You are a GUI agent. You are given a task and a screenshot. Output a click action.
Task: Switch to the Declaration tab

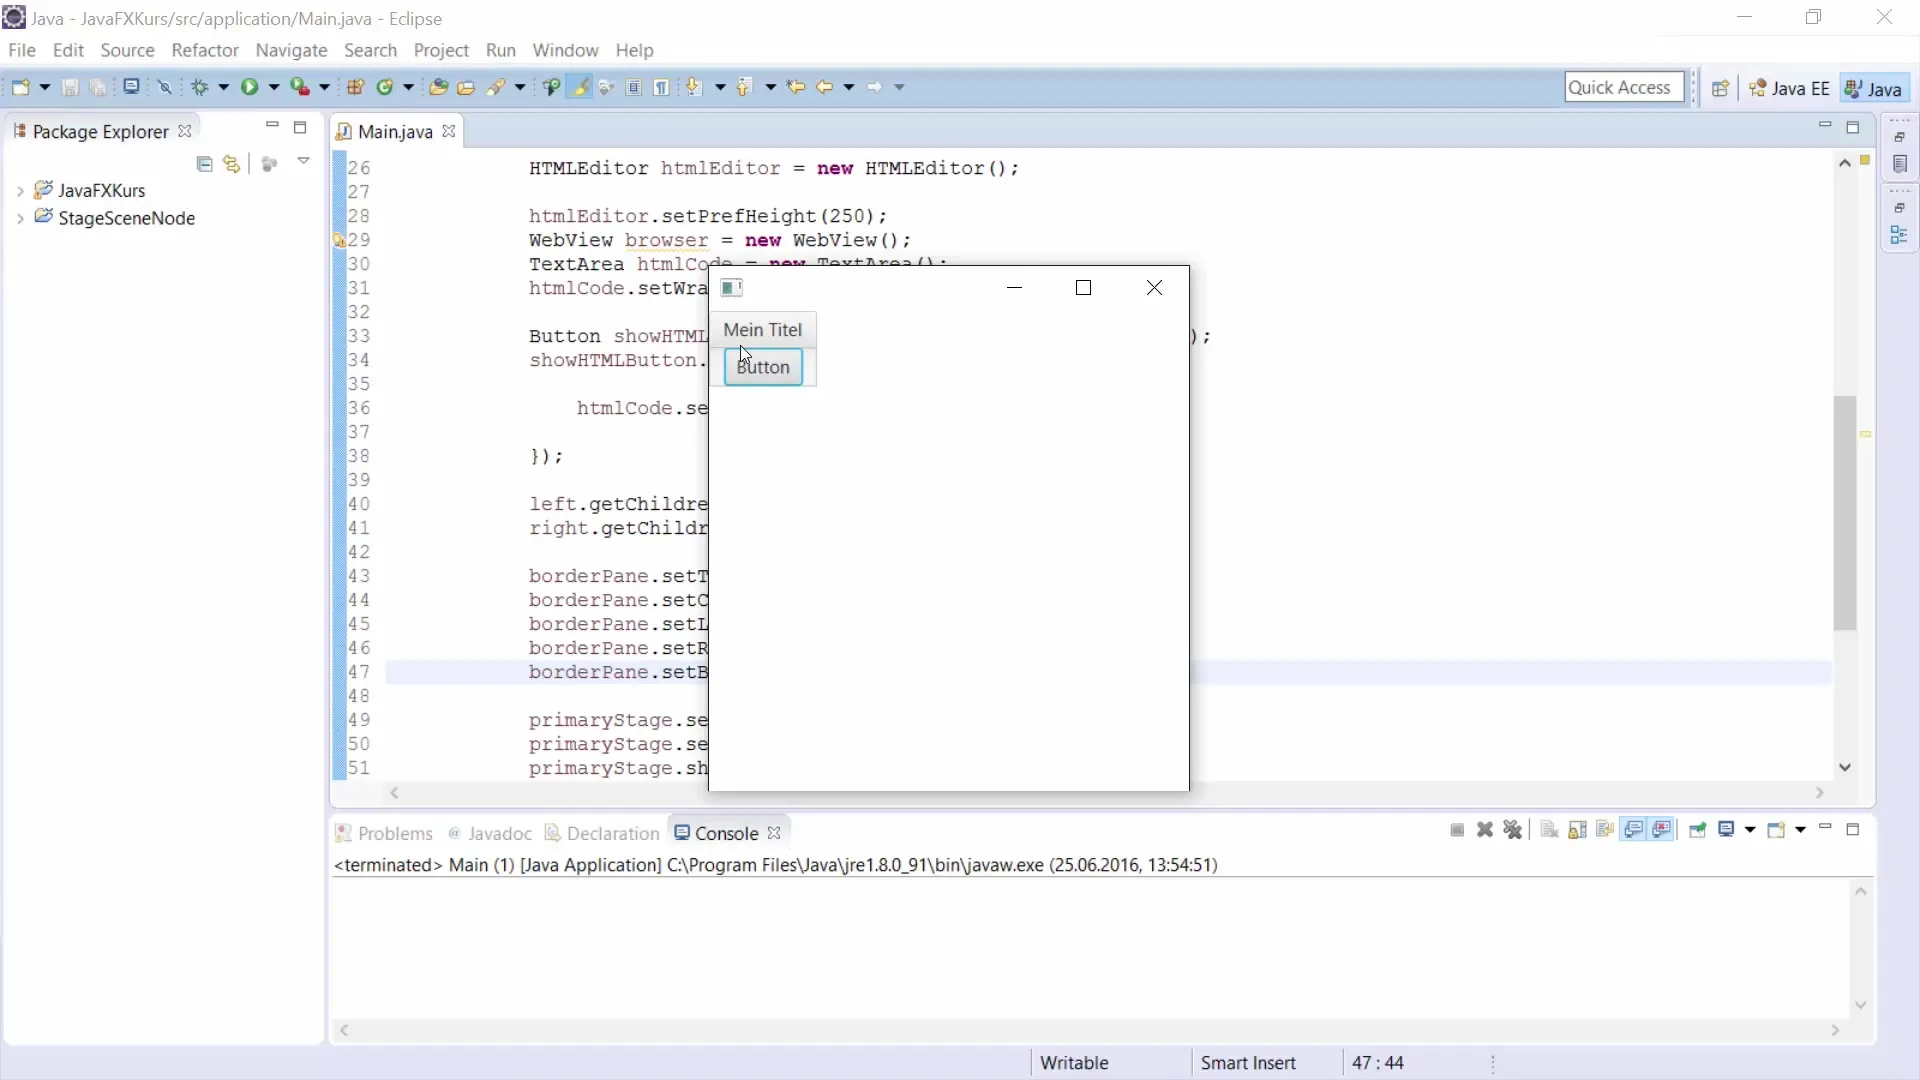tap(603, 833)
